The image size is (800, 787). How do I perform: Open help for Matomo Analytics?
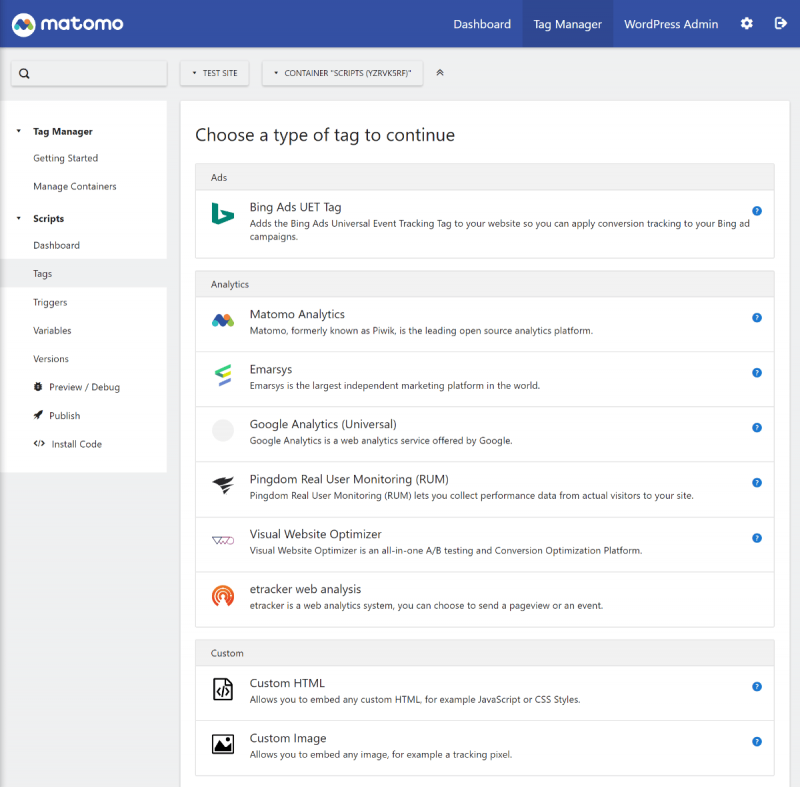point(757,318)
